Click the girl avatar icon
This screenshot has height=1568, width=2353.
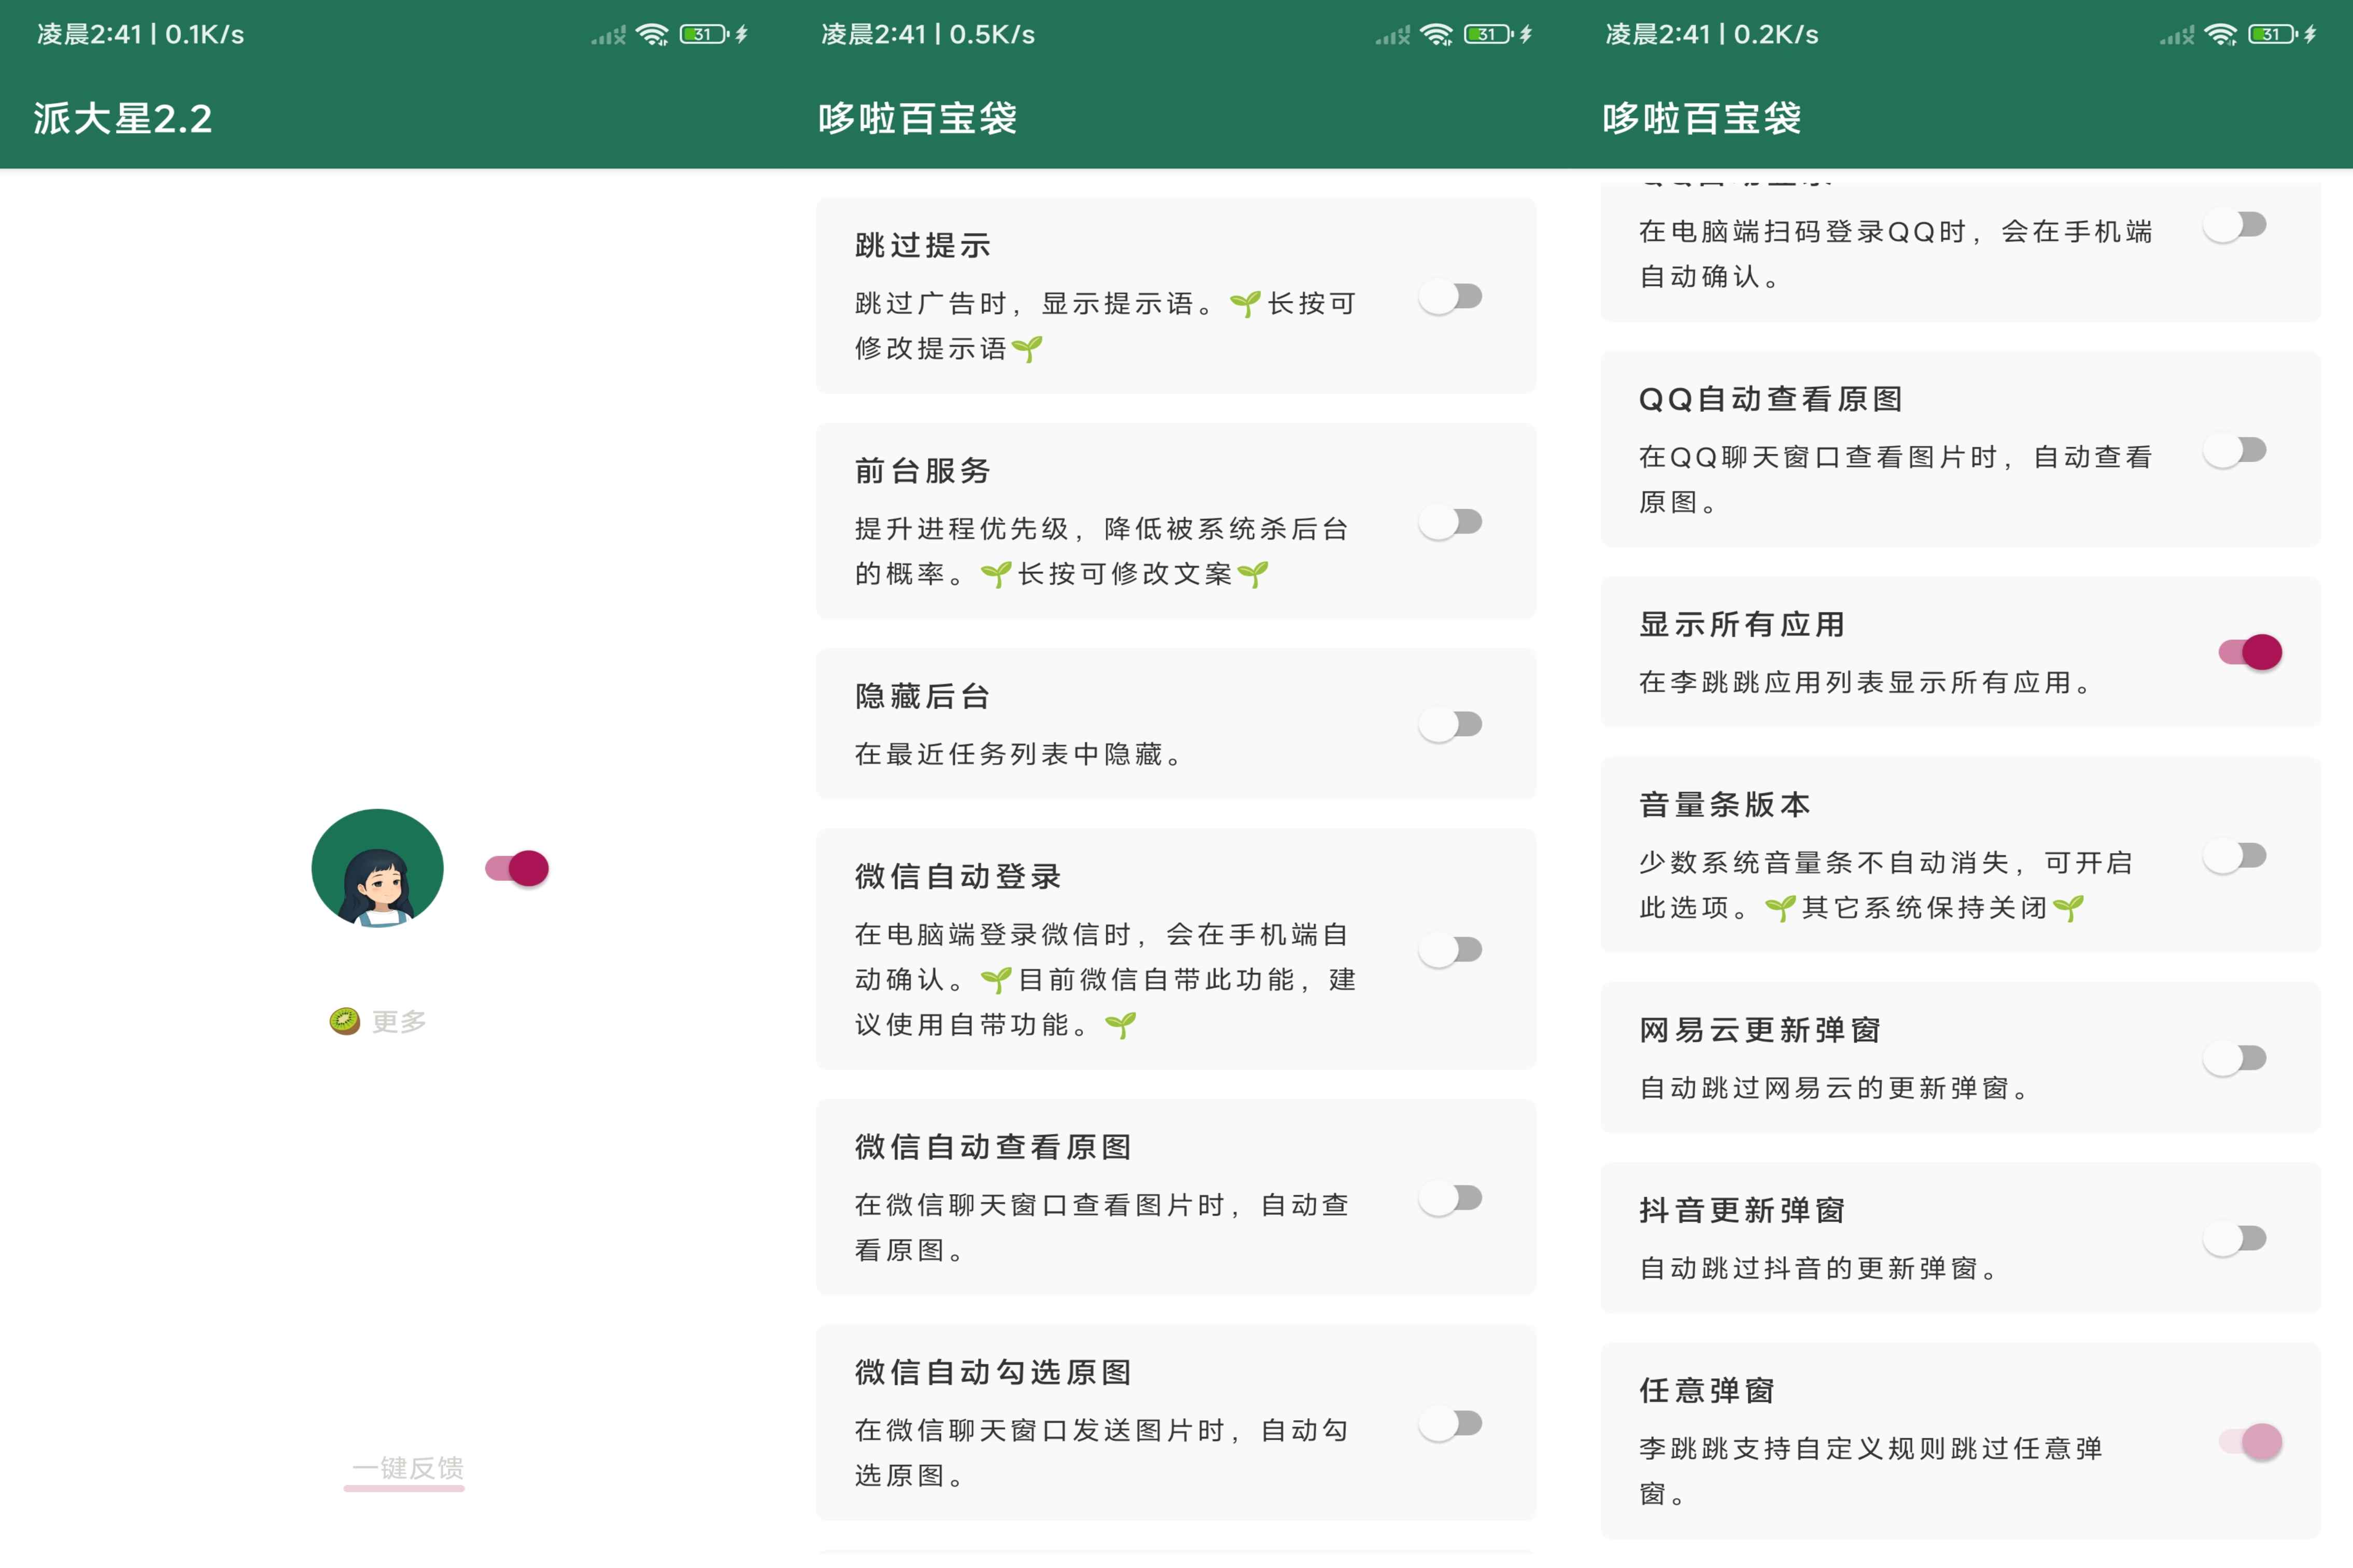pyautogui.click(x=377, y=867)
